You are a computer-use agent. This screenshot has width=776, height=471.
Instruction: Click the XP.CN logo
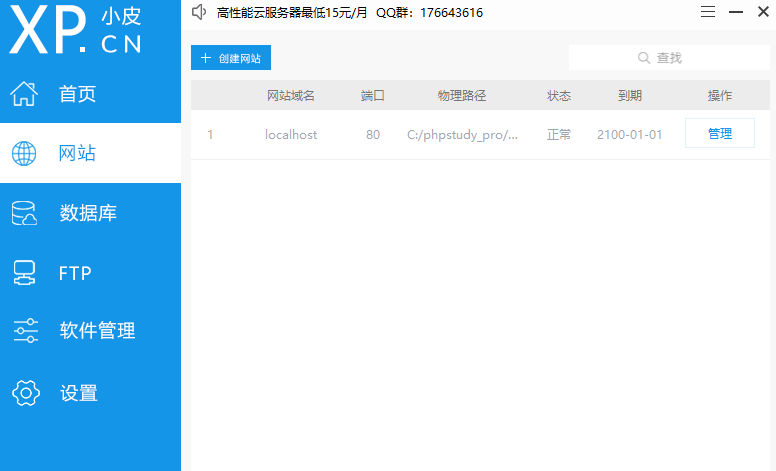[x=75, y=30]
